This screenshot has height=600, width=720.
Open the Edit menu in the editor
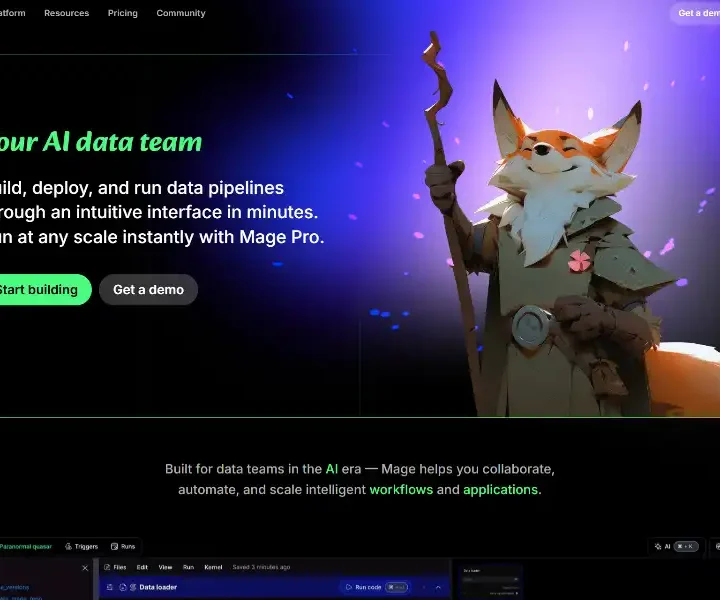click(x=142, y=567)
